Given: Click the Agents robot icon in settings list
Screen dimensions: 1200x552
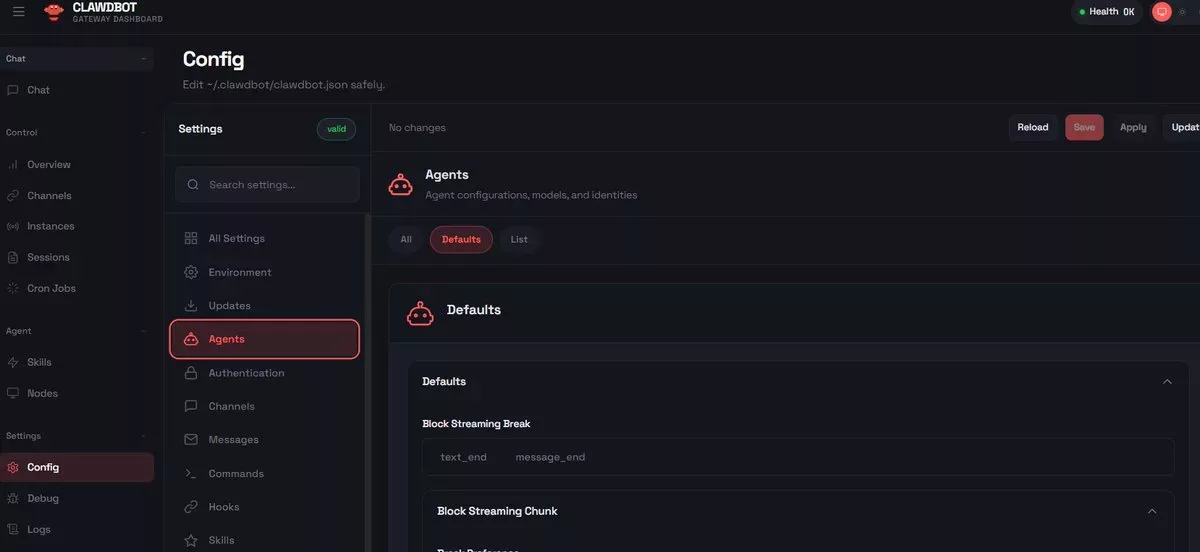Looking at the screenshot, I should coord(191,339).
